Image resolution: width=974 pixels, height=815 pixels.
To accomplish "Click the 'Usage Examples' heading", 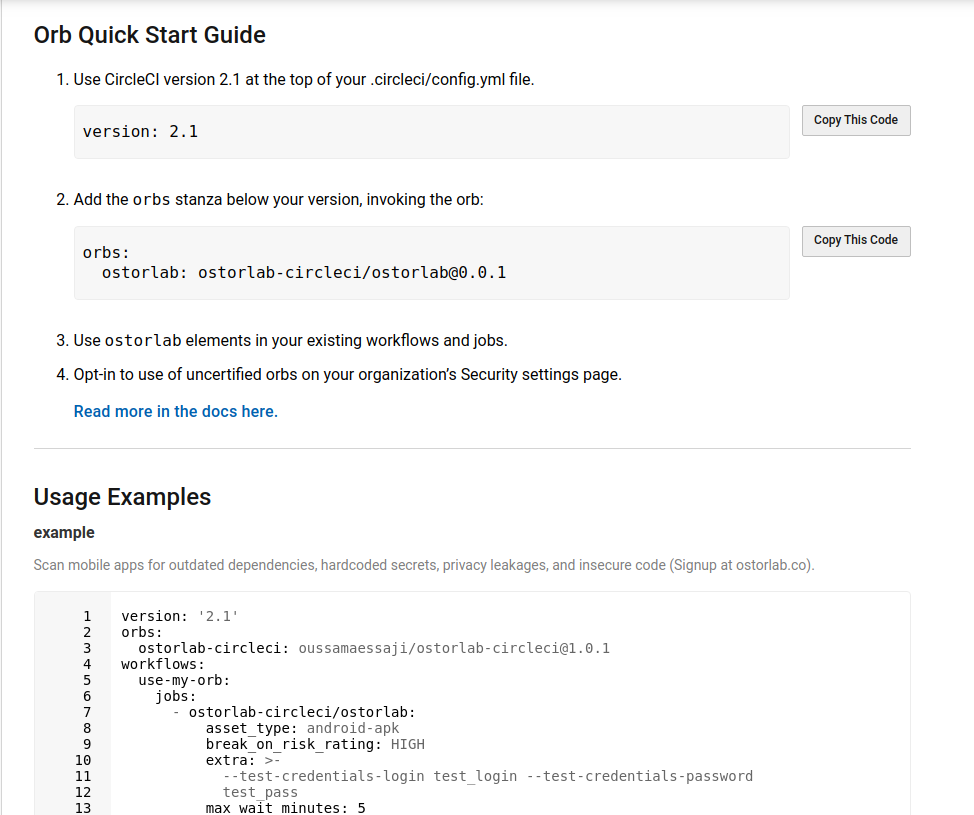I will [122, 497].
